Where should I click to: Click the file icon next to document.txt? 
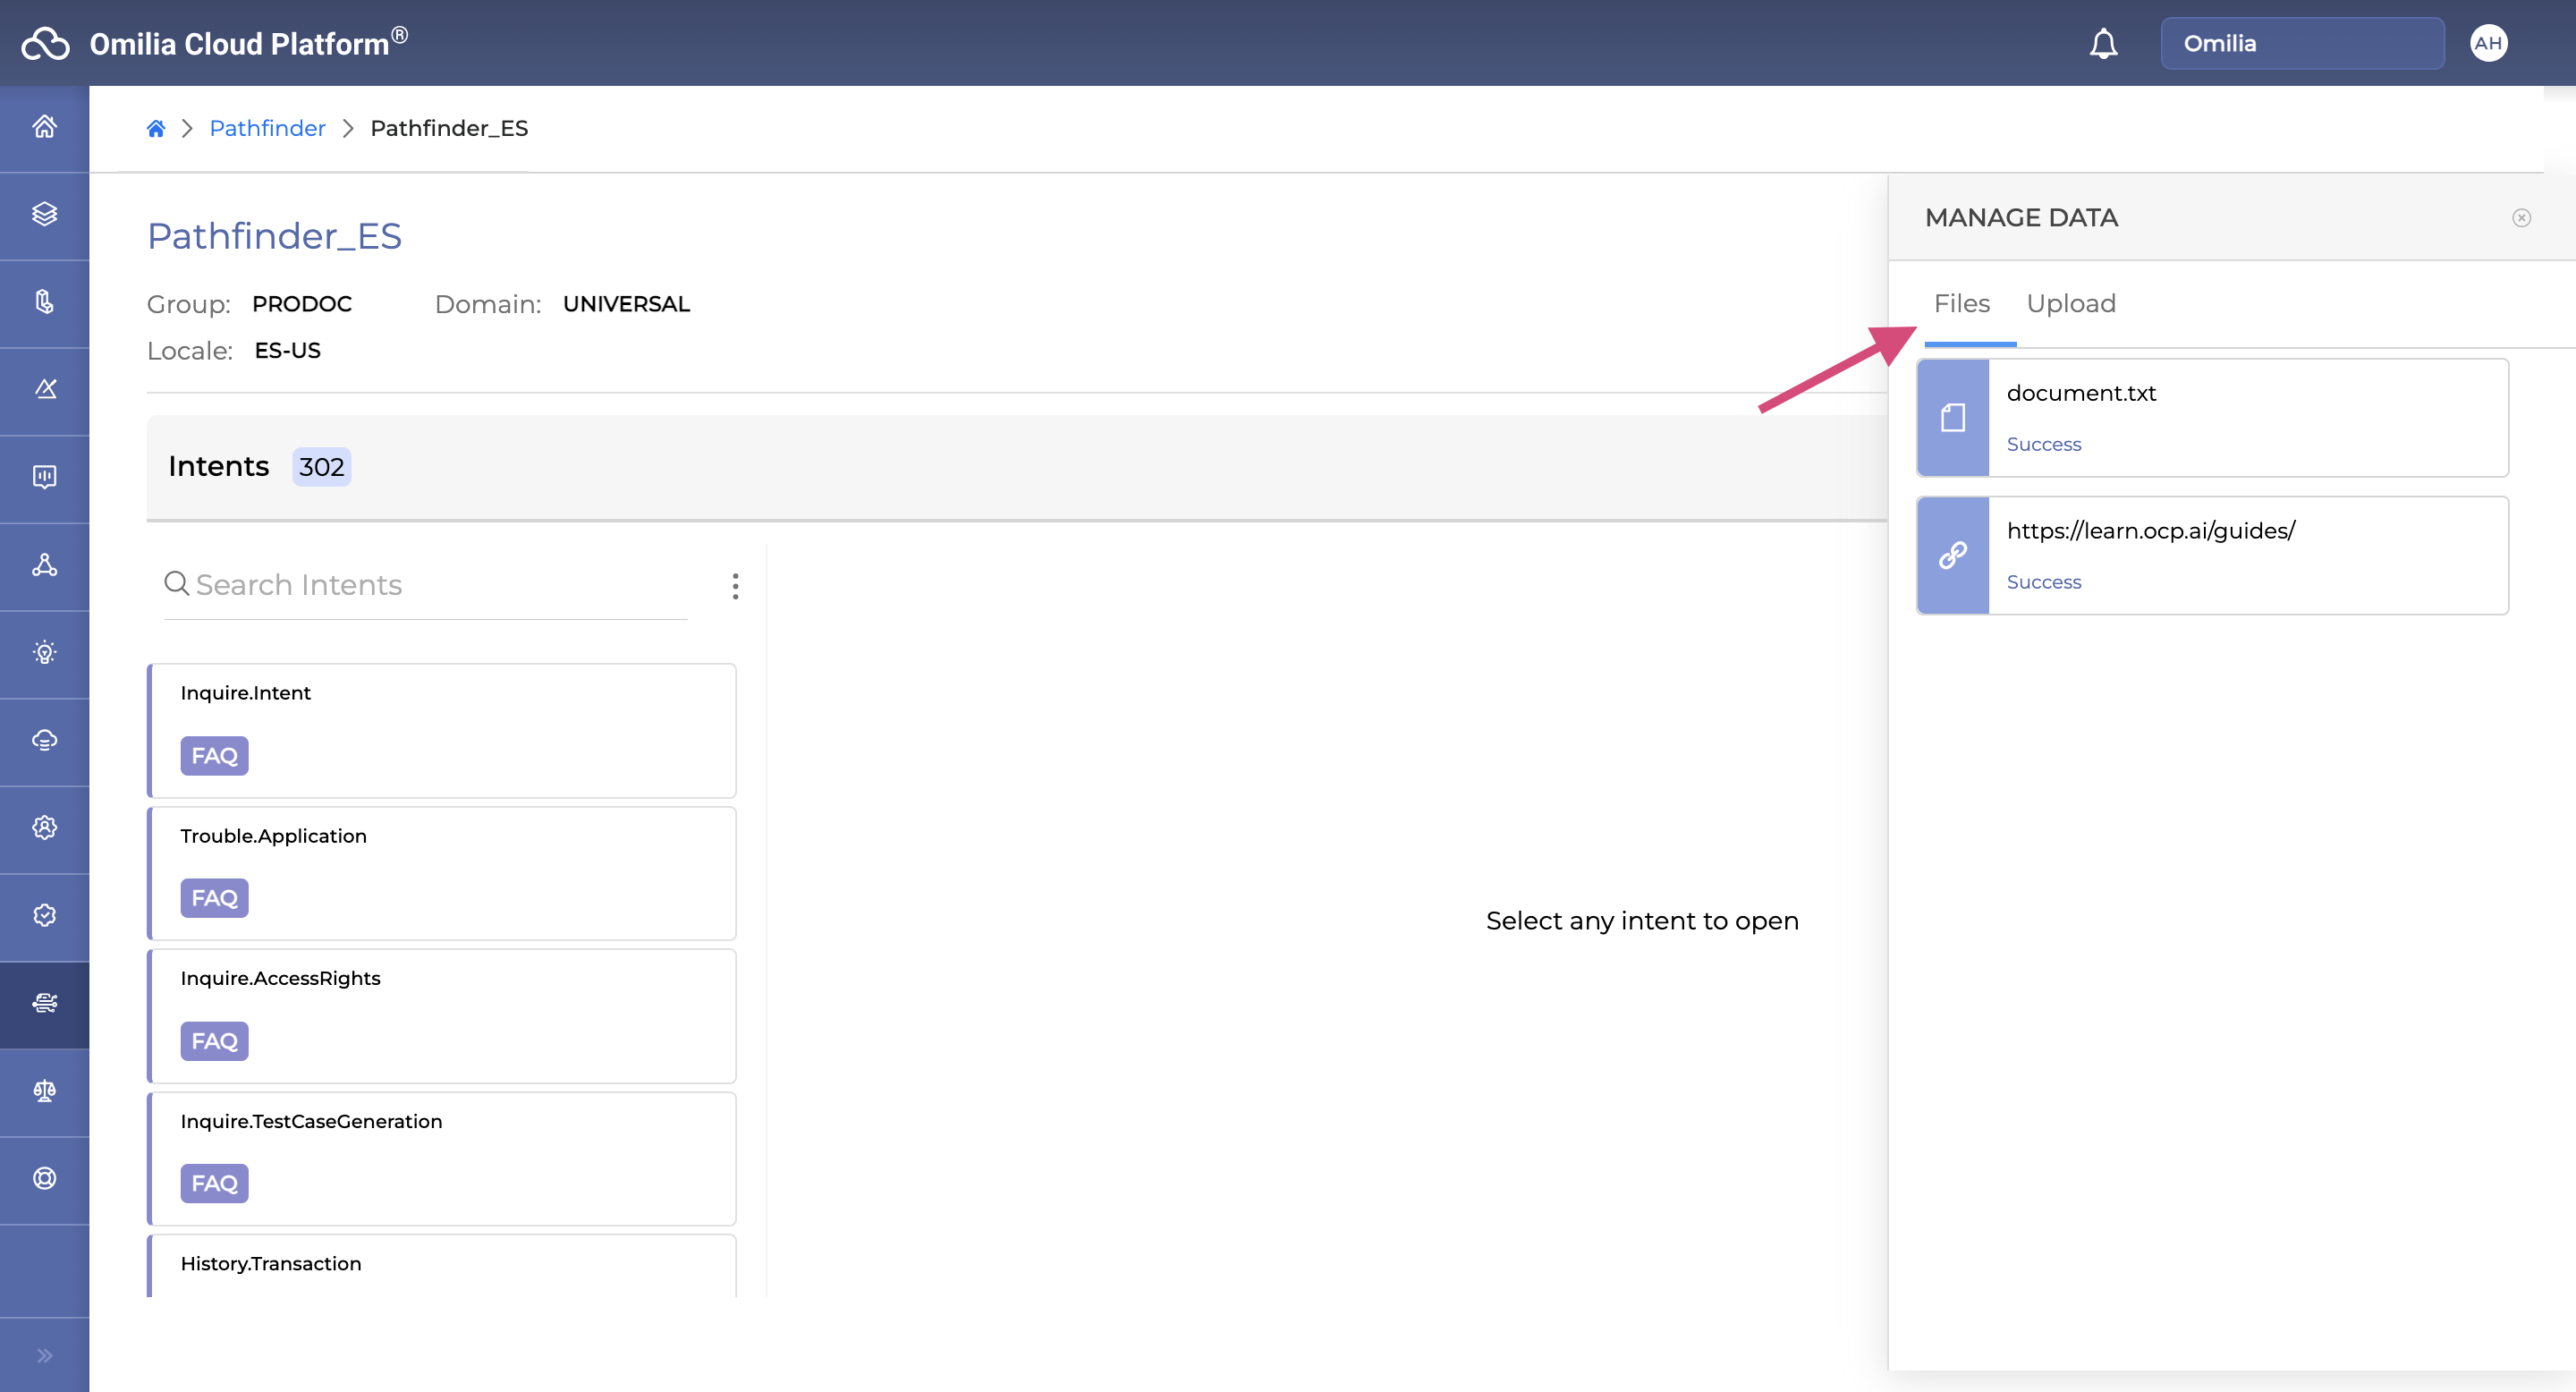[x=1952, y=417]
